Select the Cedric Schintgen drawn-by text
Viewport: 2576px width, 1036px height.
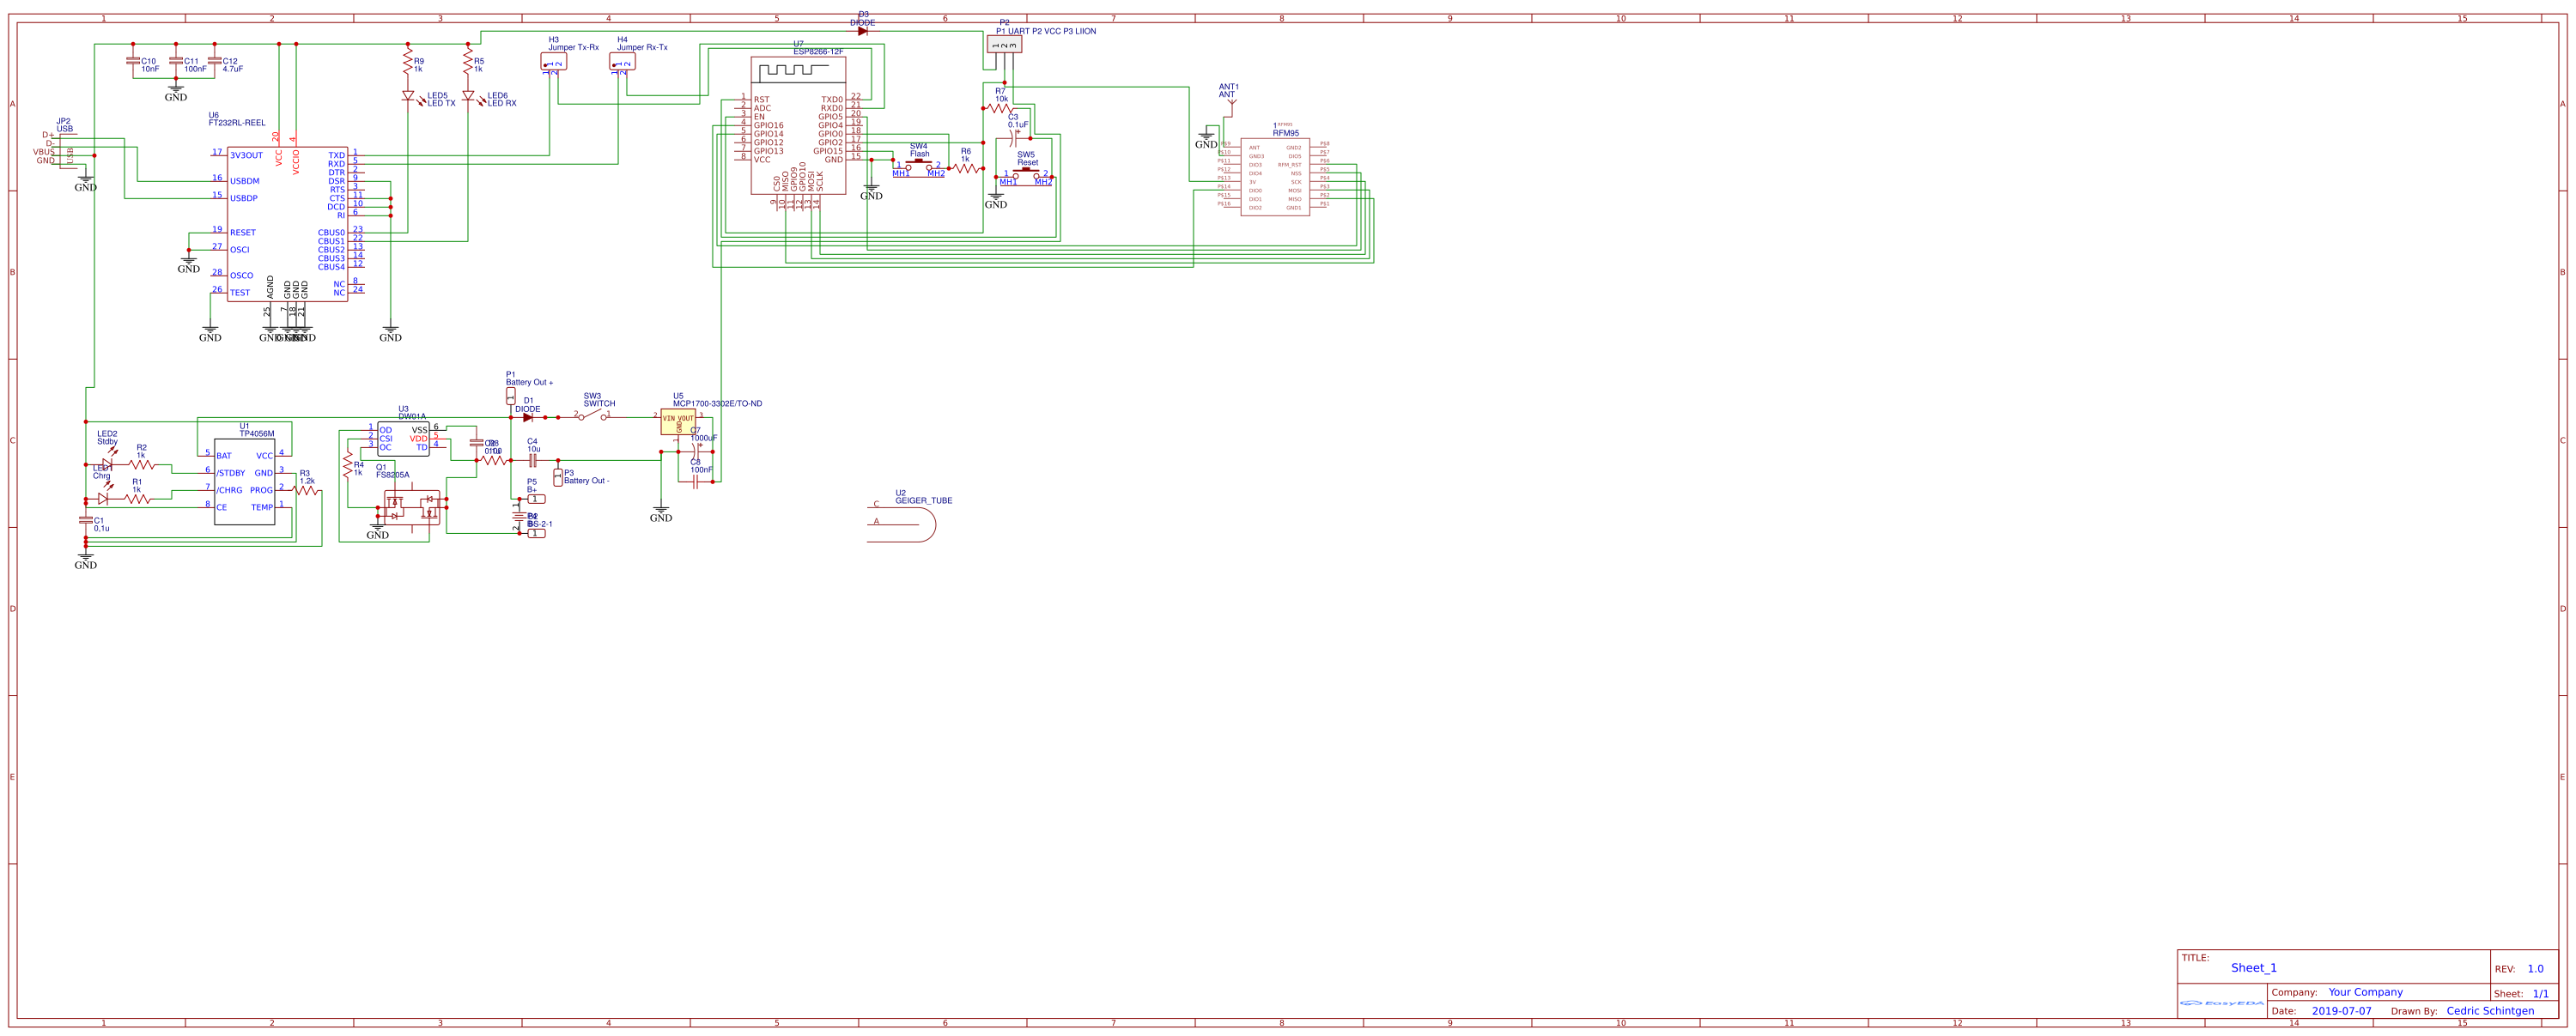point(2489,1011)
